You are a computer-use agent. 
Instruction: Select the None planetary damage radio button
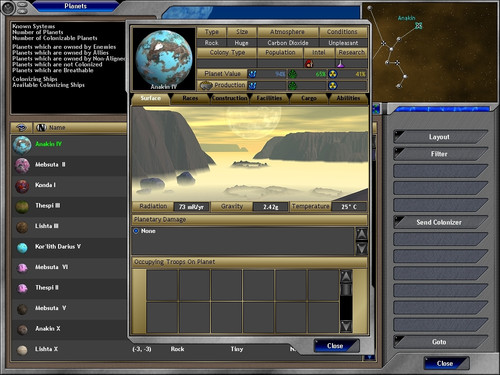(x=136, y=231)
